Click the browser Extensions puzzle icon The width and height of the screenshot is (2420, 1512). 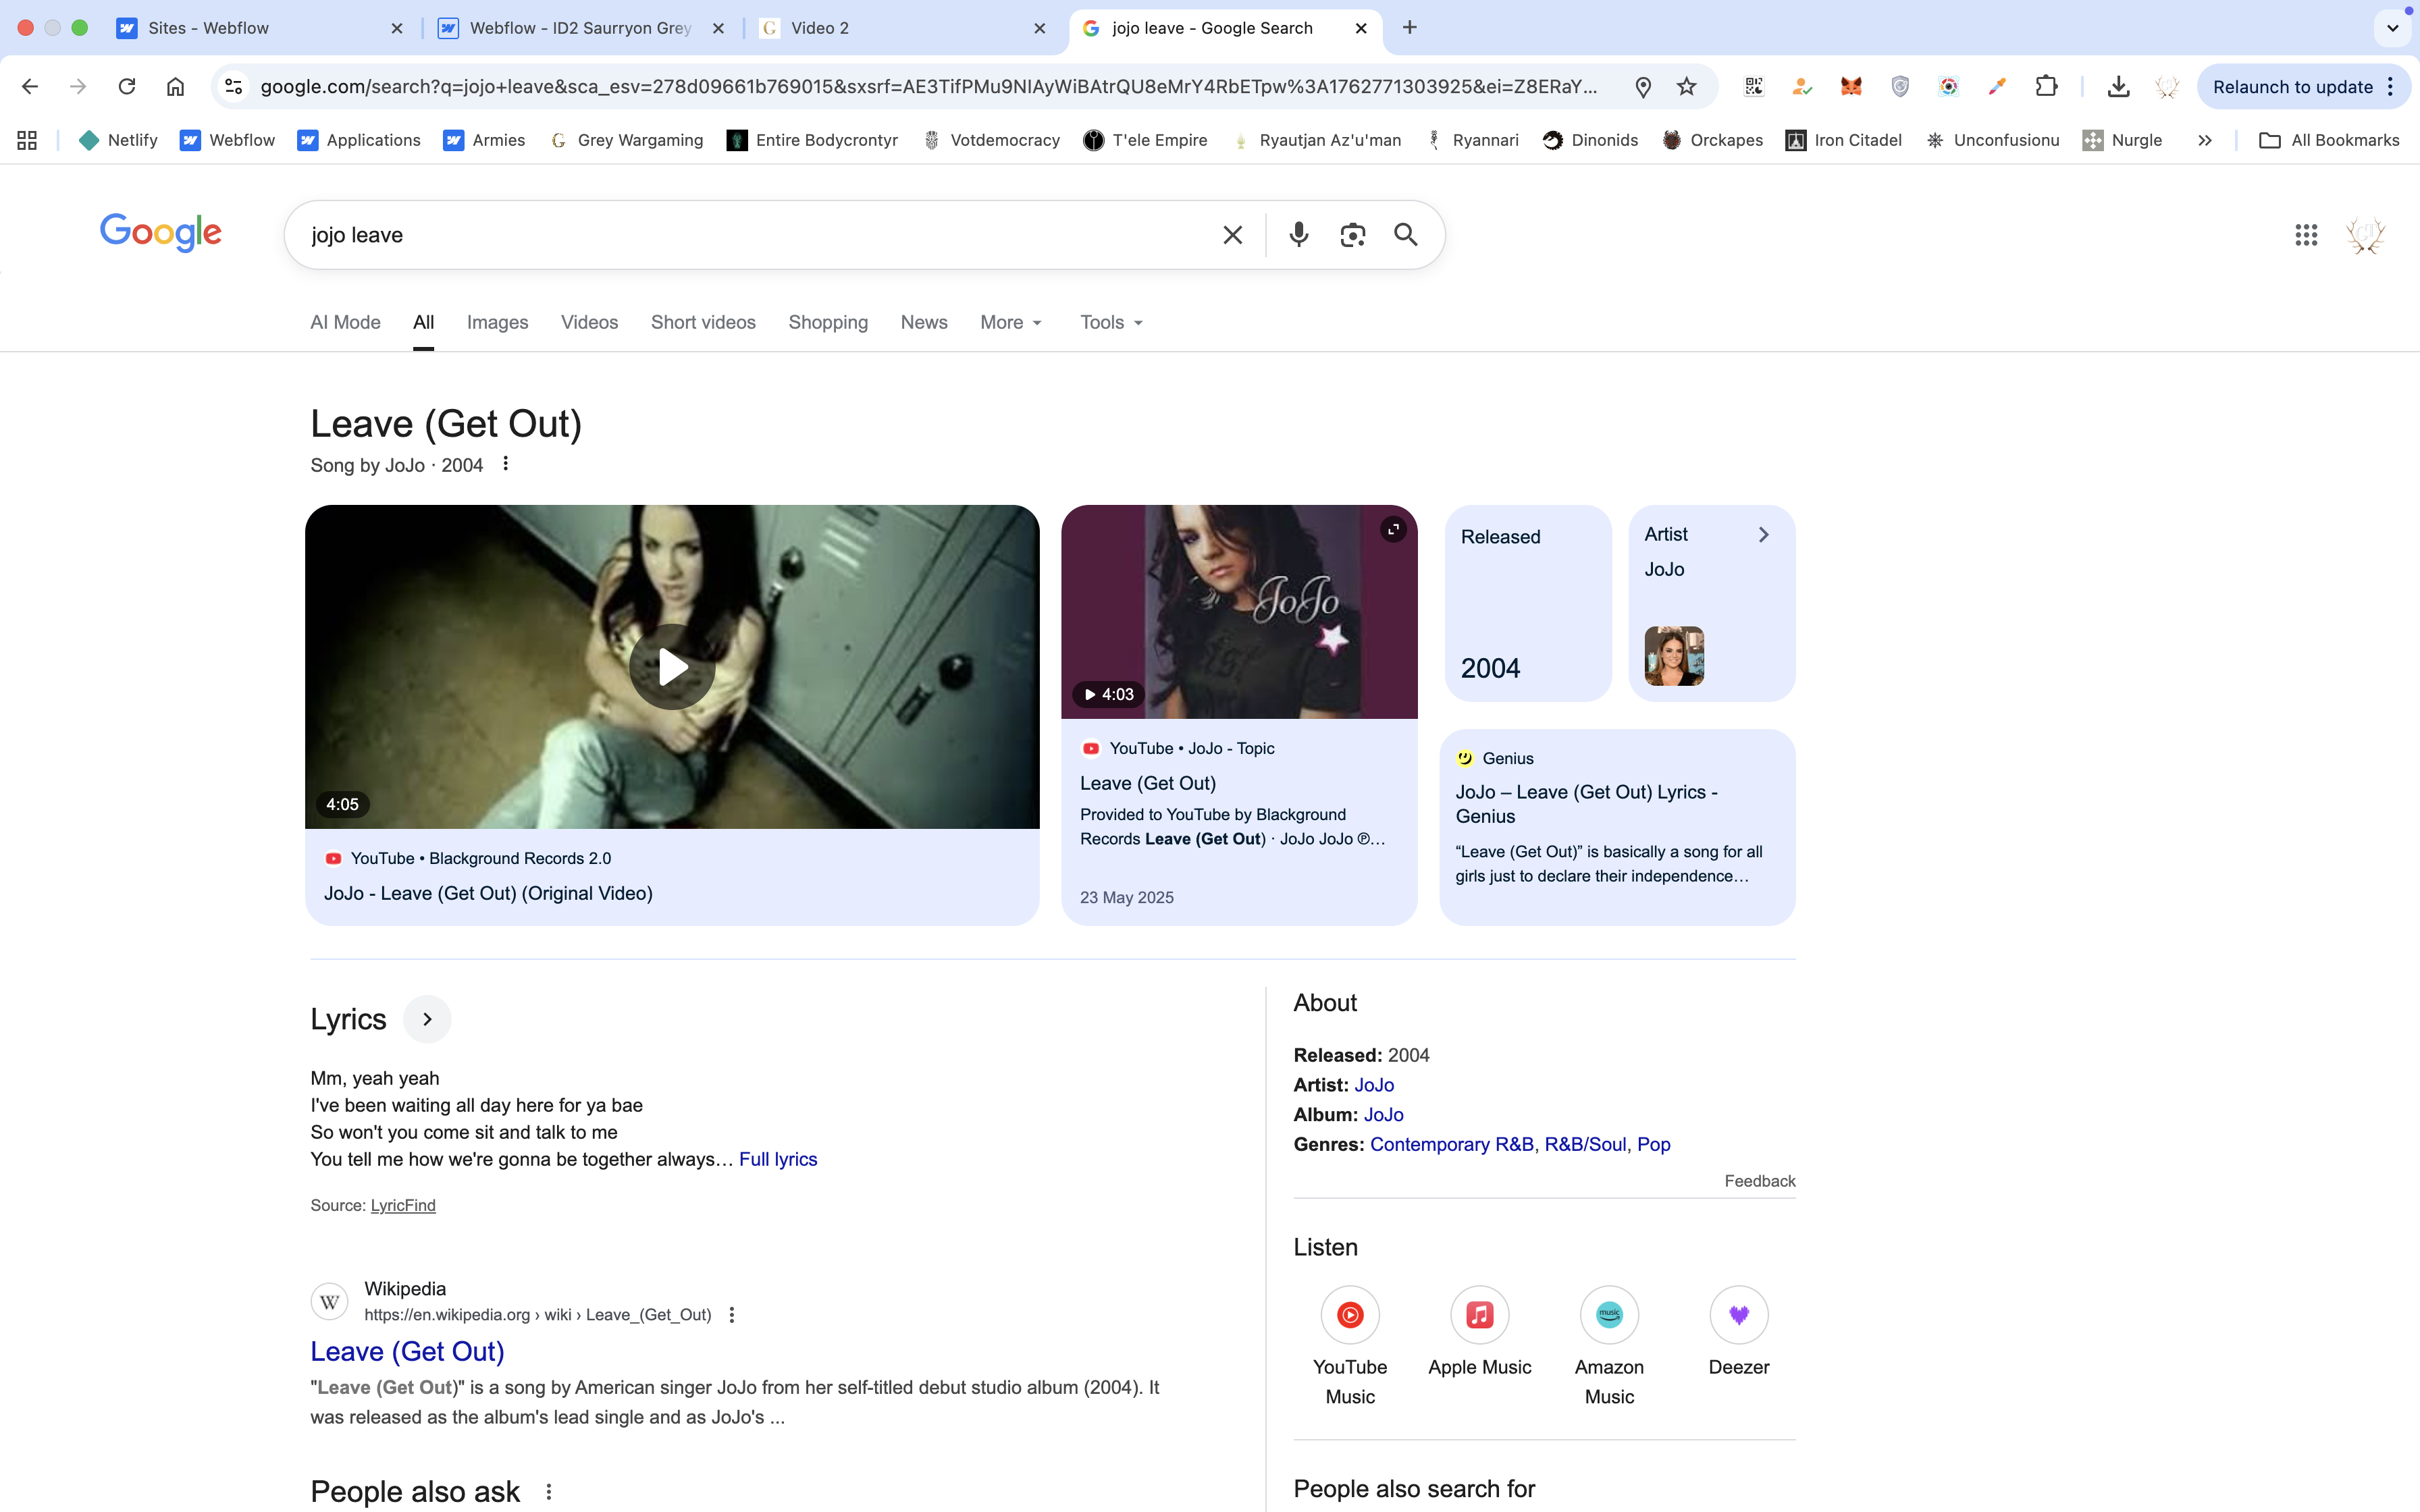(2046, 87)
